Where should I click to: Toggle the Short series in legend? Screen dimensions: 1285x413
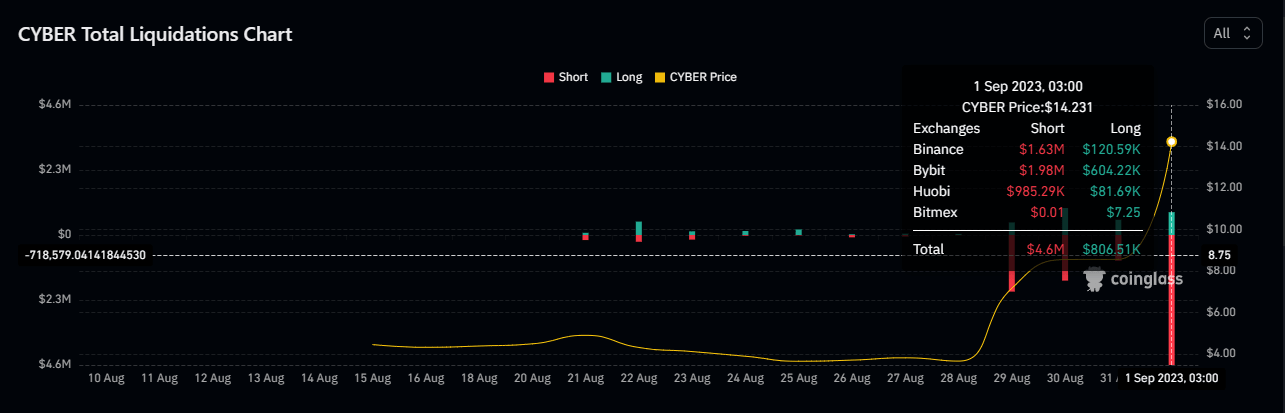coord(565,77)
